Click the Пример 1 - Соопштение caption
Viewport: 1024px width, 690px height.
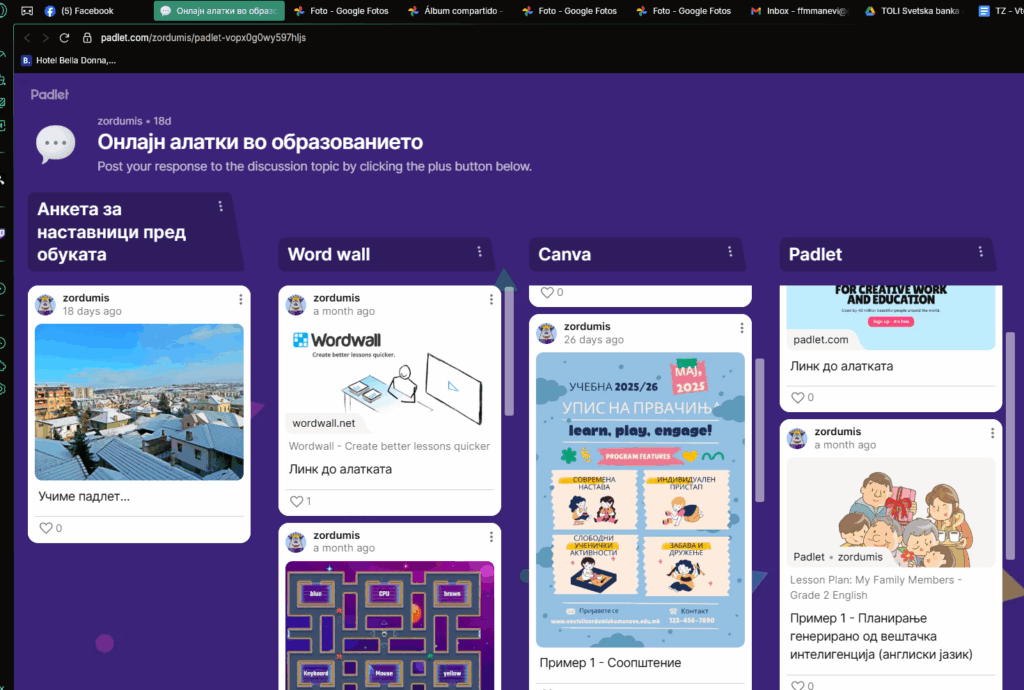[x=610, y=663]
